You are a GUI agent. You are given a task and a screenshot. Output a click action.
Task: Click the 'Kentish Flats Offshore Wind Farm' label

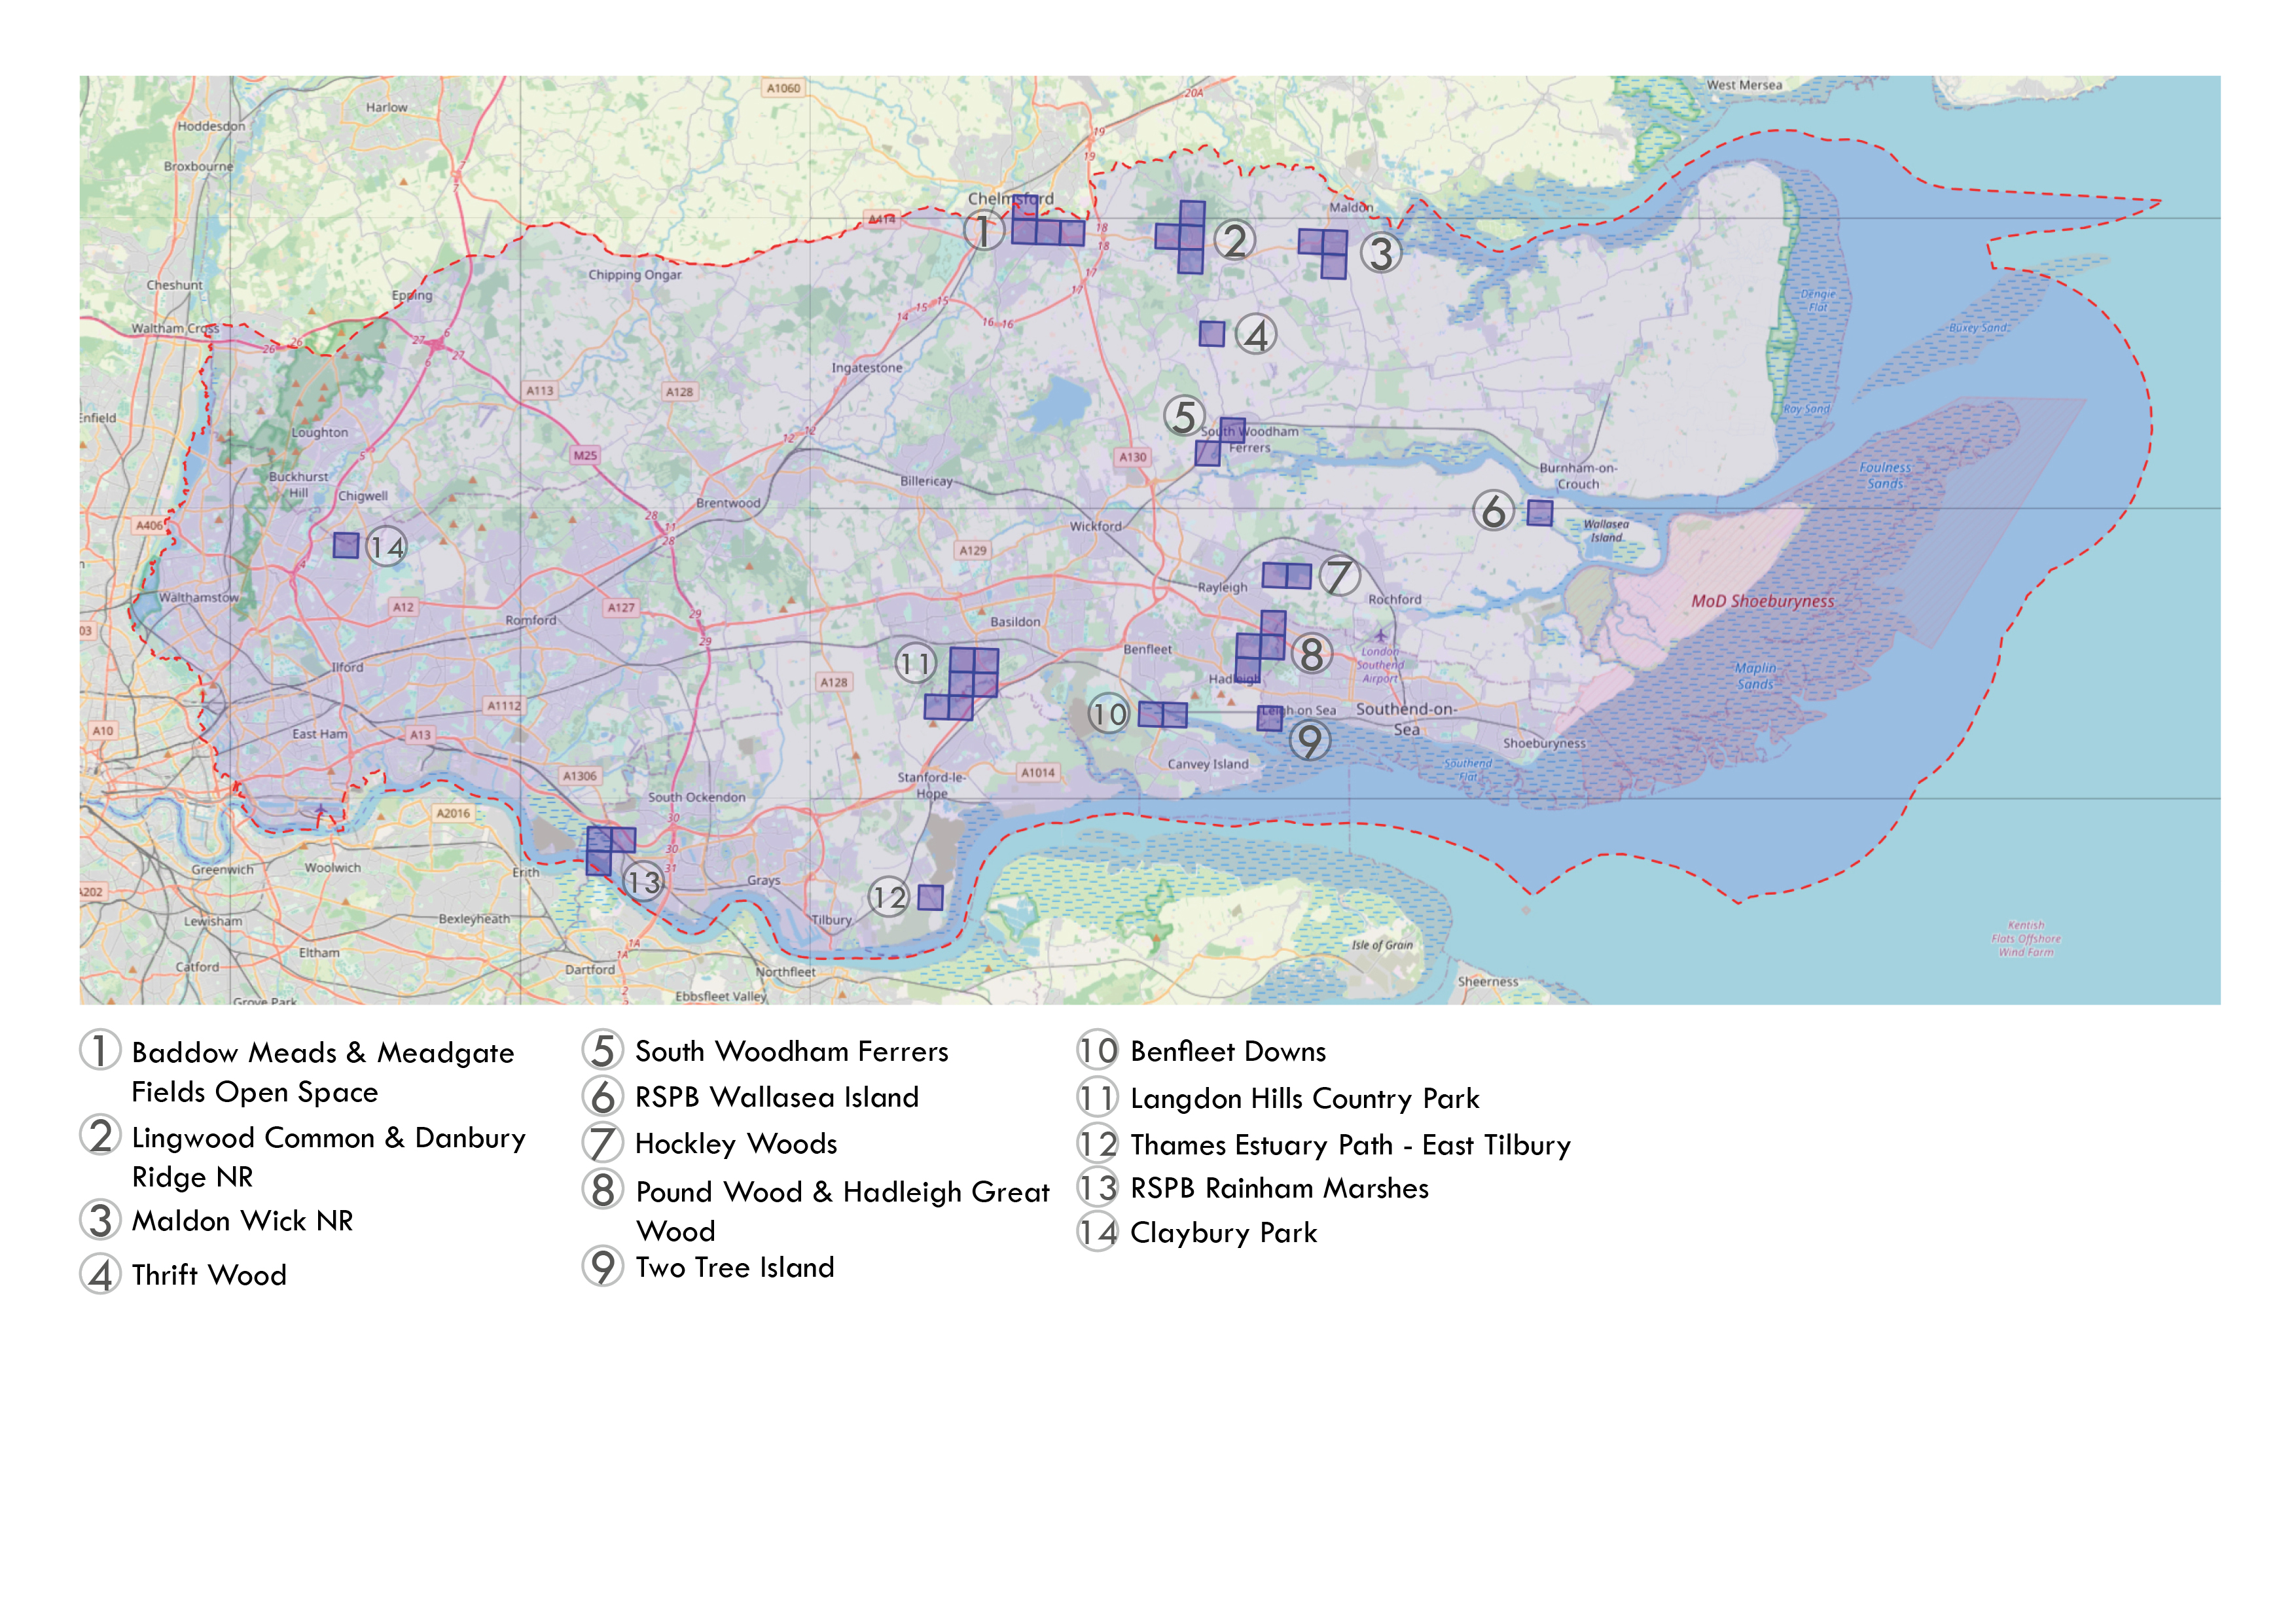point(2026,939)
